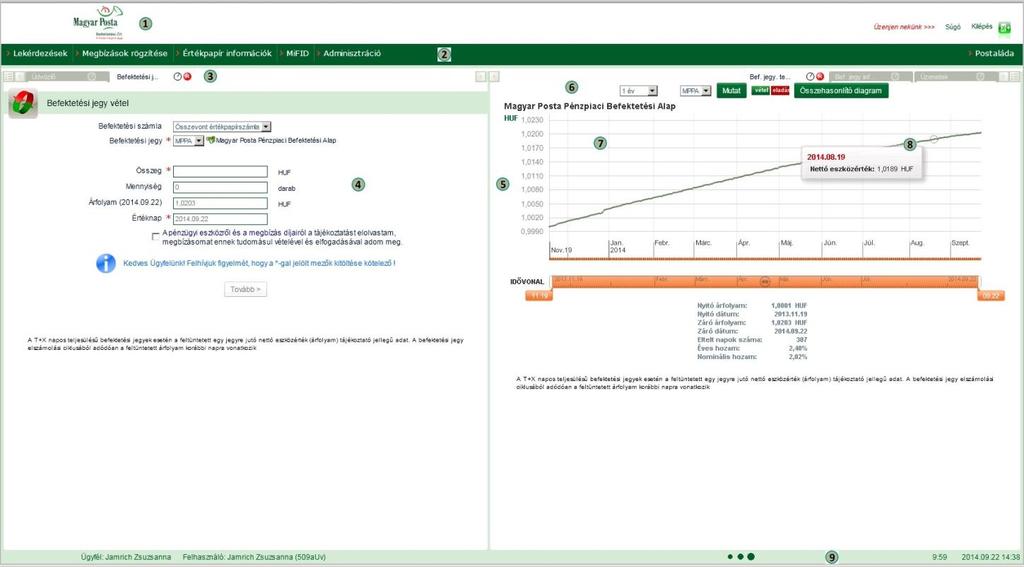1024x567 pixels.
Task: Click the chart data point marker on the line
Action: coord(934,139)
